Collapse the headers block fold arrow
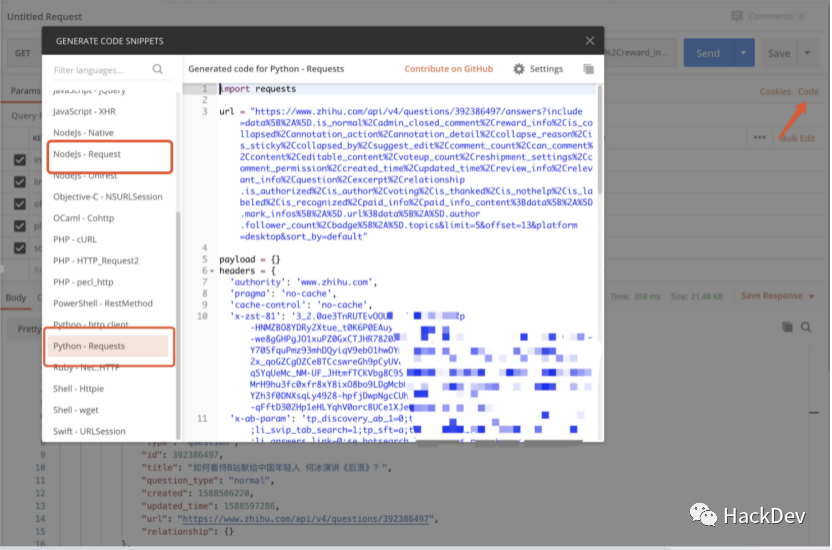Viewport: 832px width, 550px height. tap(212, 271)
